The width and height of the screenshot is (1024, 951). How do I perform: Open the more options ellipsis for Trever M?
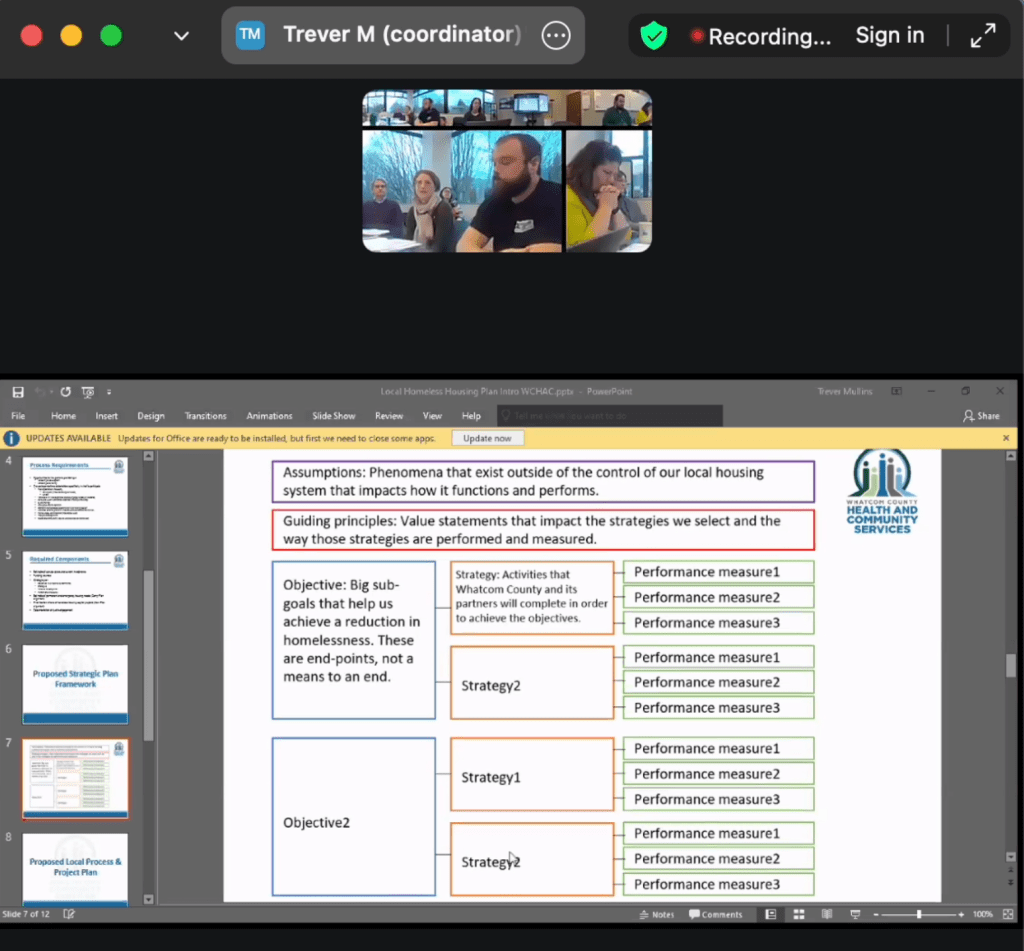(555, 36)
